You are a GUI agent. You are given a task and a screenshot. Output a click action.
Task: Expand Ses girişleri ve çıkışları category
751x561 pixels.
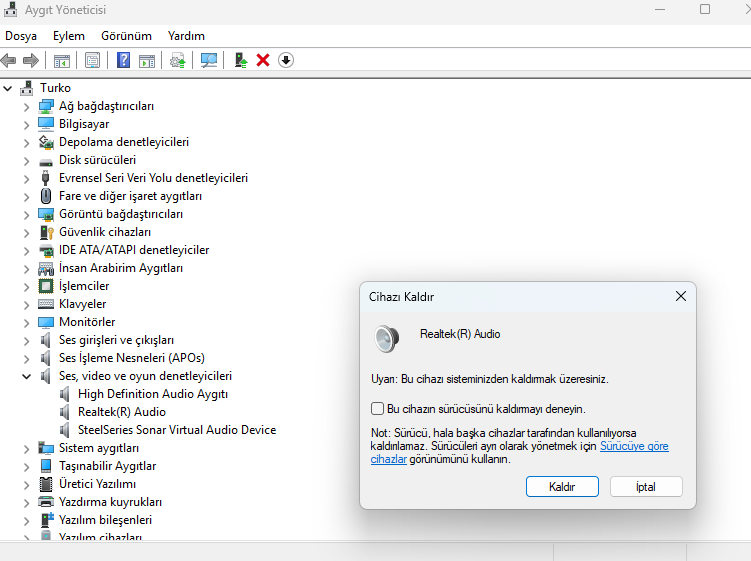tap(27, 341)
